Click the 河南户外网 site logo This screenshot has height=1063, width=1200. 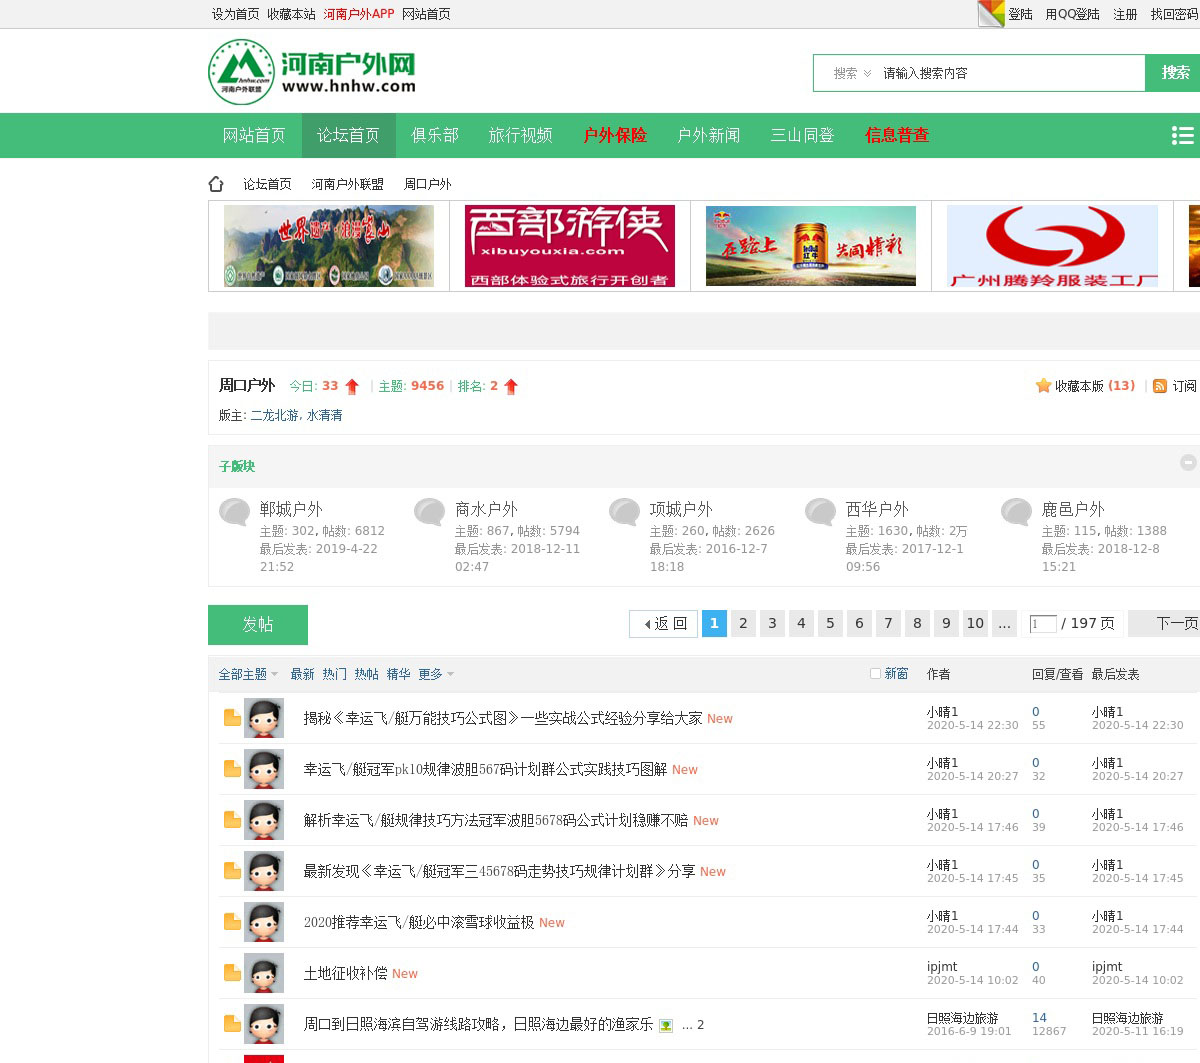tap(312, 72)
